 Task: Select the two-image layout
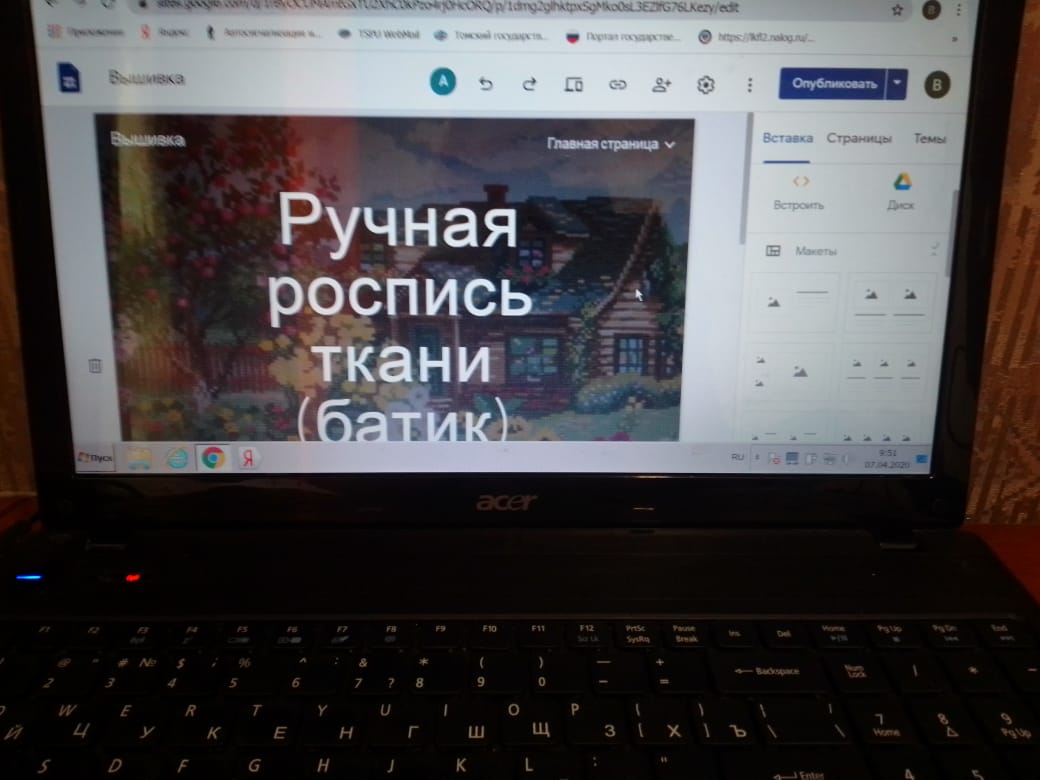pyautogui.click(x=889, y=302)
